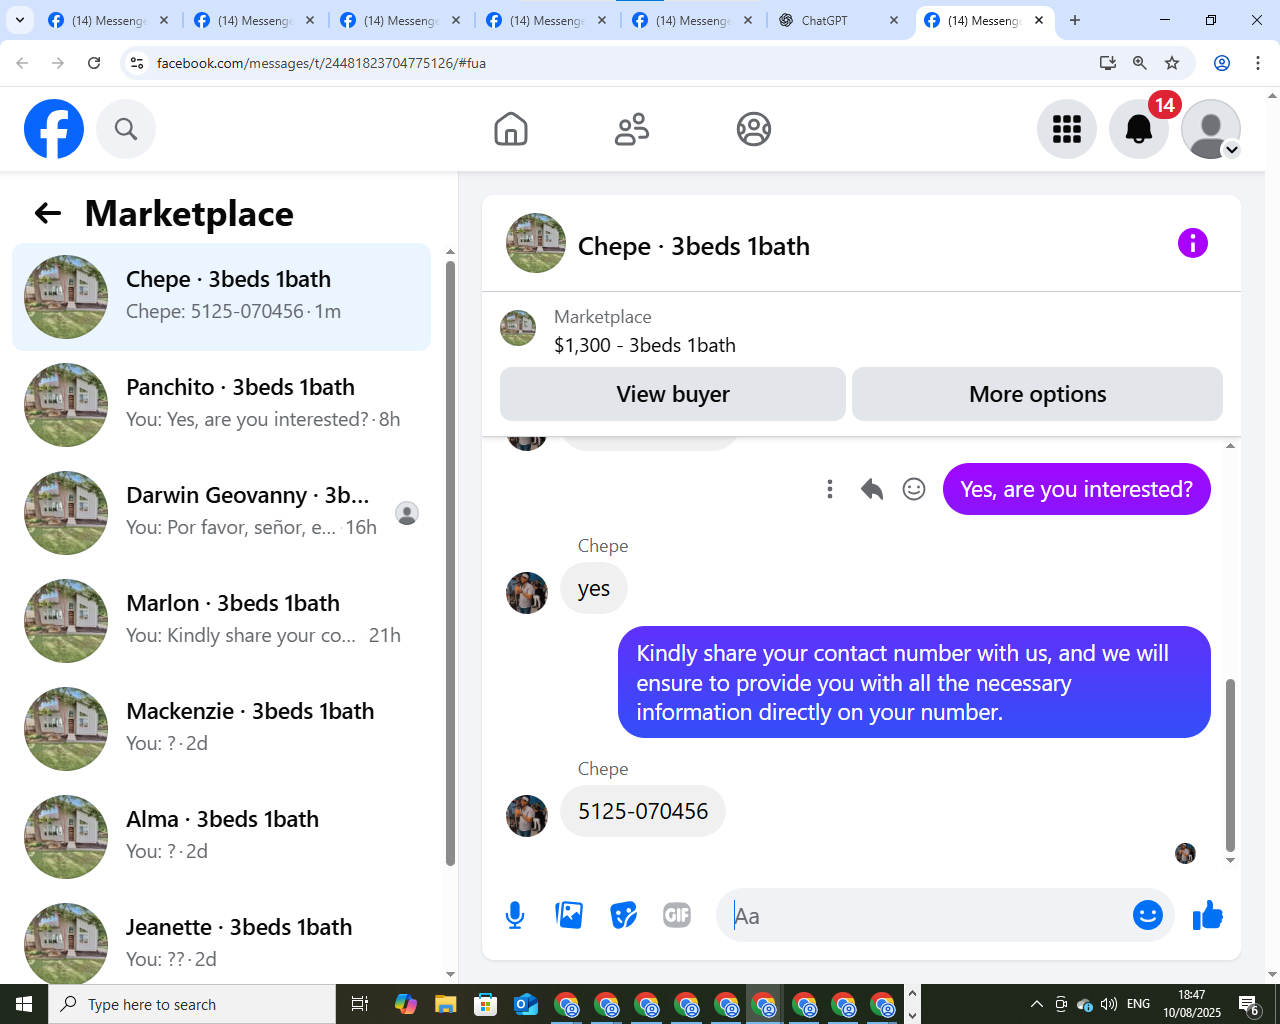Open Chrome profile icon
The height and width of the screenshot is (1024, 1280).
pos(1222,63)
